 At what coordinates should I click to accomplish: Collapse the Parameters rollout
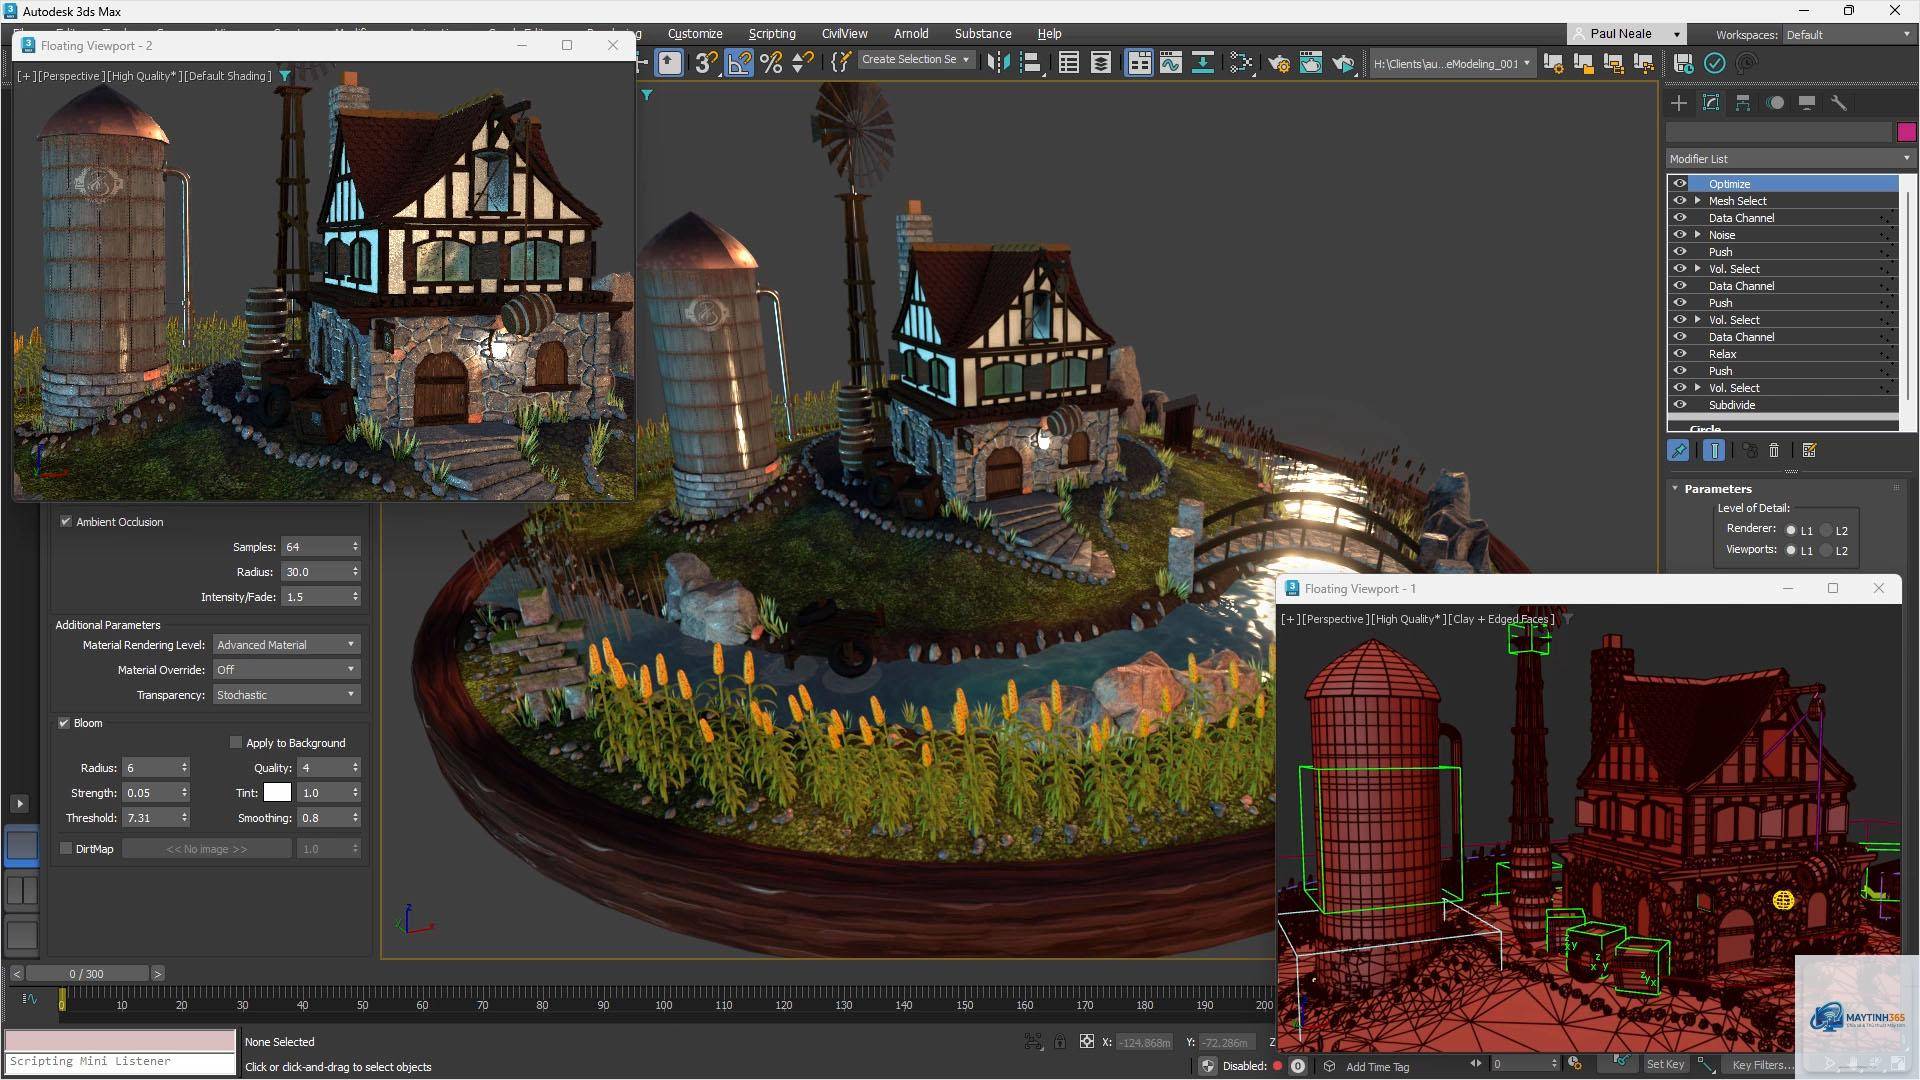(x=1676, y=489)
